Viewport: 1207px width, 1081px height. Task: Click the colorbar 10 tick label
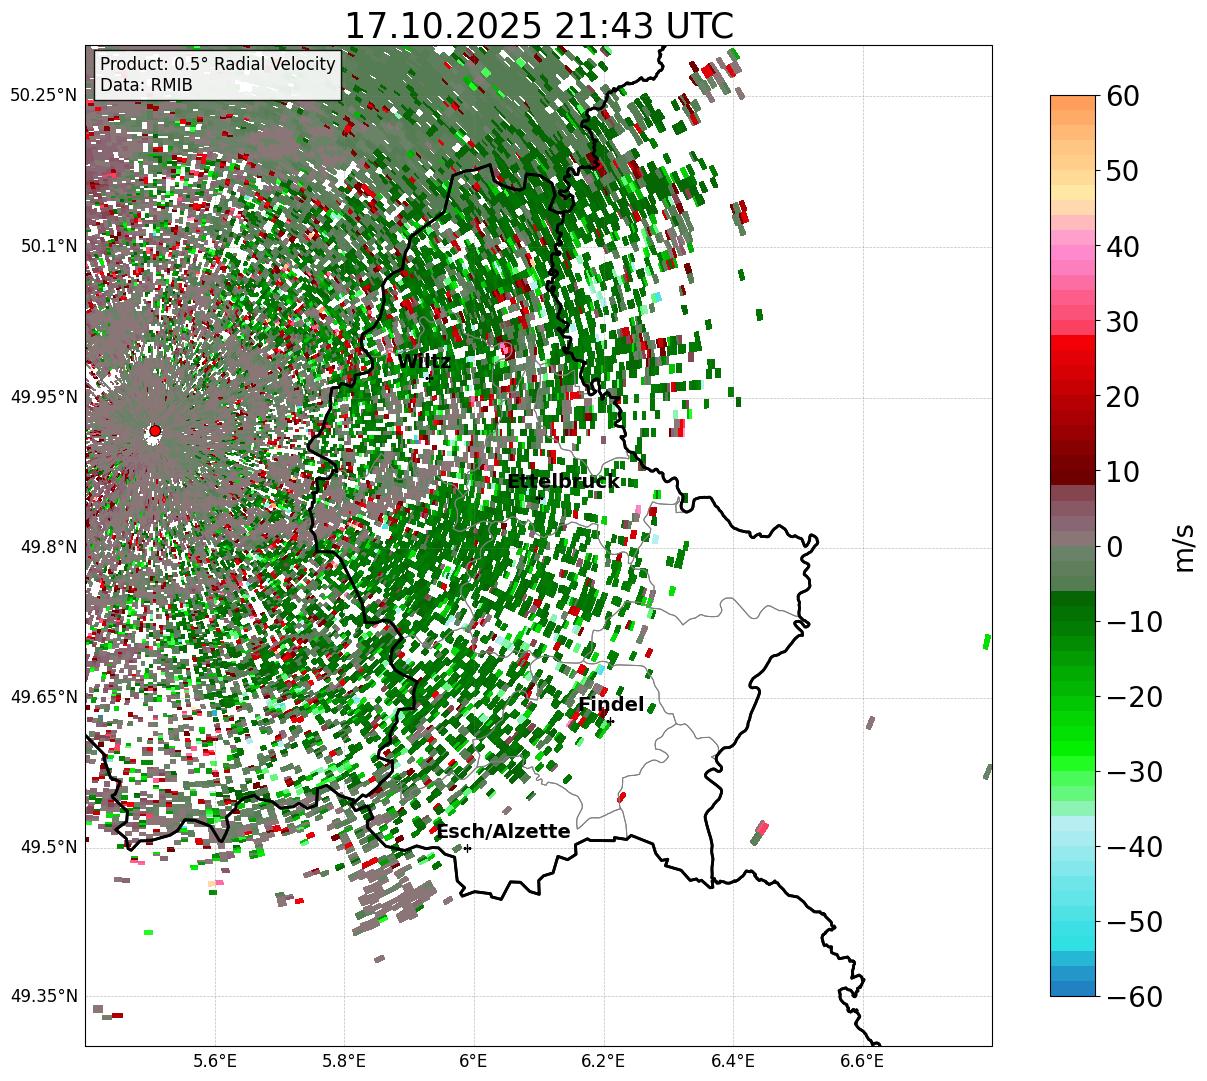click(1125, 472)
